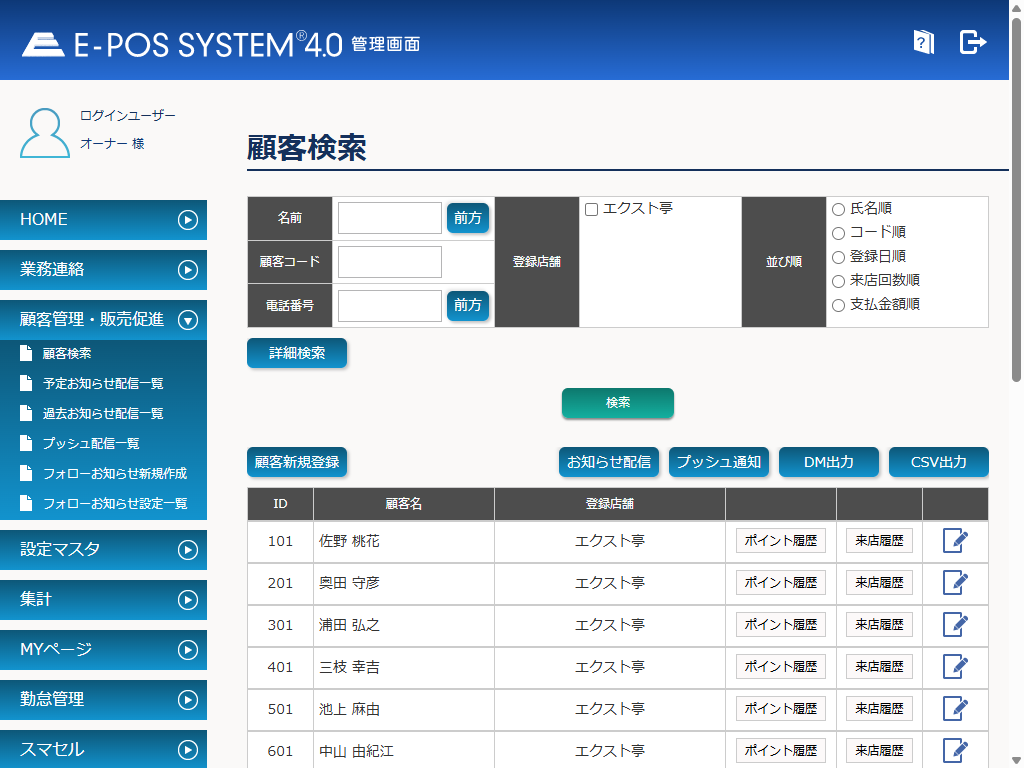Open the help manual book icon
The image size is (1024, 768).
923,42
